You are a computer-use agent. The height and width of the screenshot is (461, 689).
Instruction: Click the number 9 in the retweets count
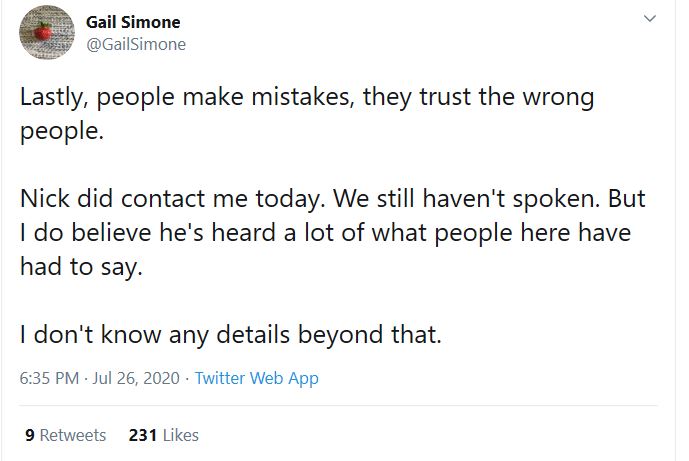[x=28, y=435]
